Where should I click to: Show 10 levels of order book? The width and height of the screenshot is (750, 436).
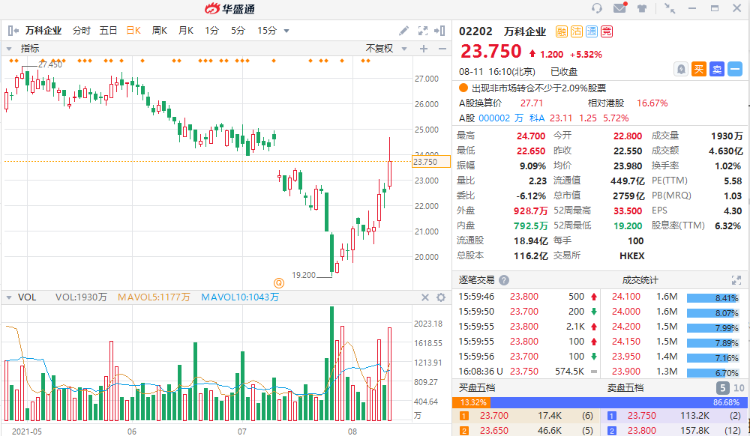coord(739,388)
